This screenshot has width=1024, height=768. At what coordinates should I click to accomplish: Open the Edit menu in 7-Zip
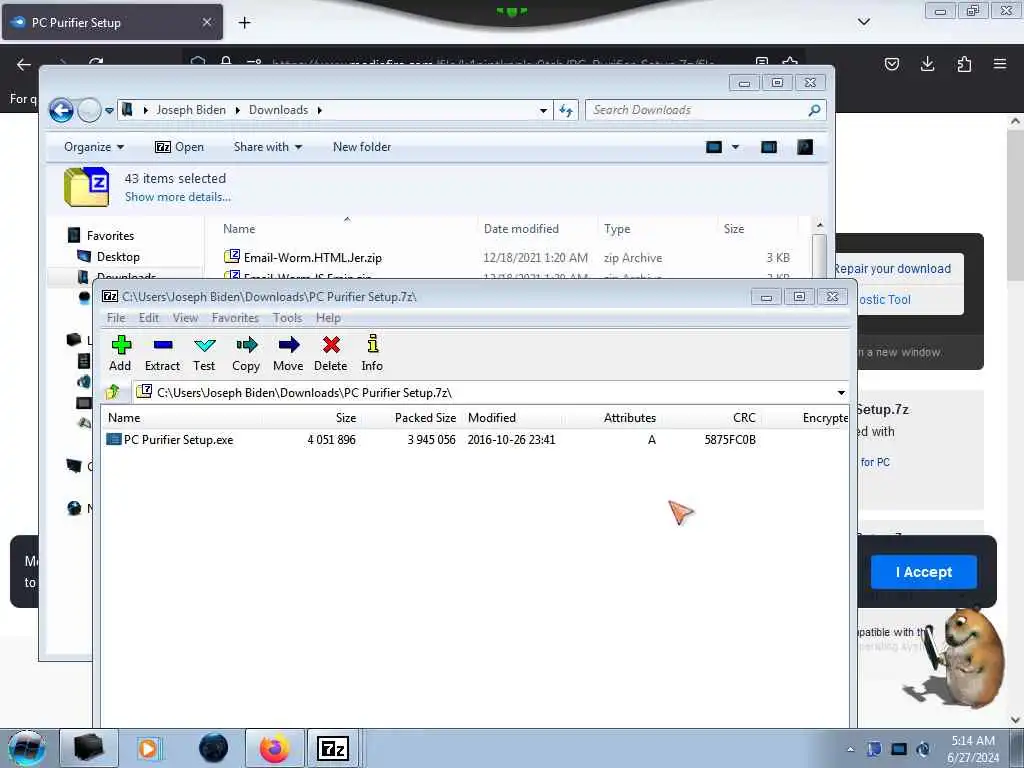click(149, 318)
